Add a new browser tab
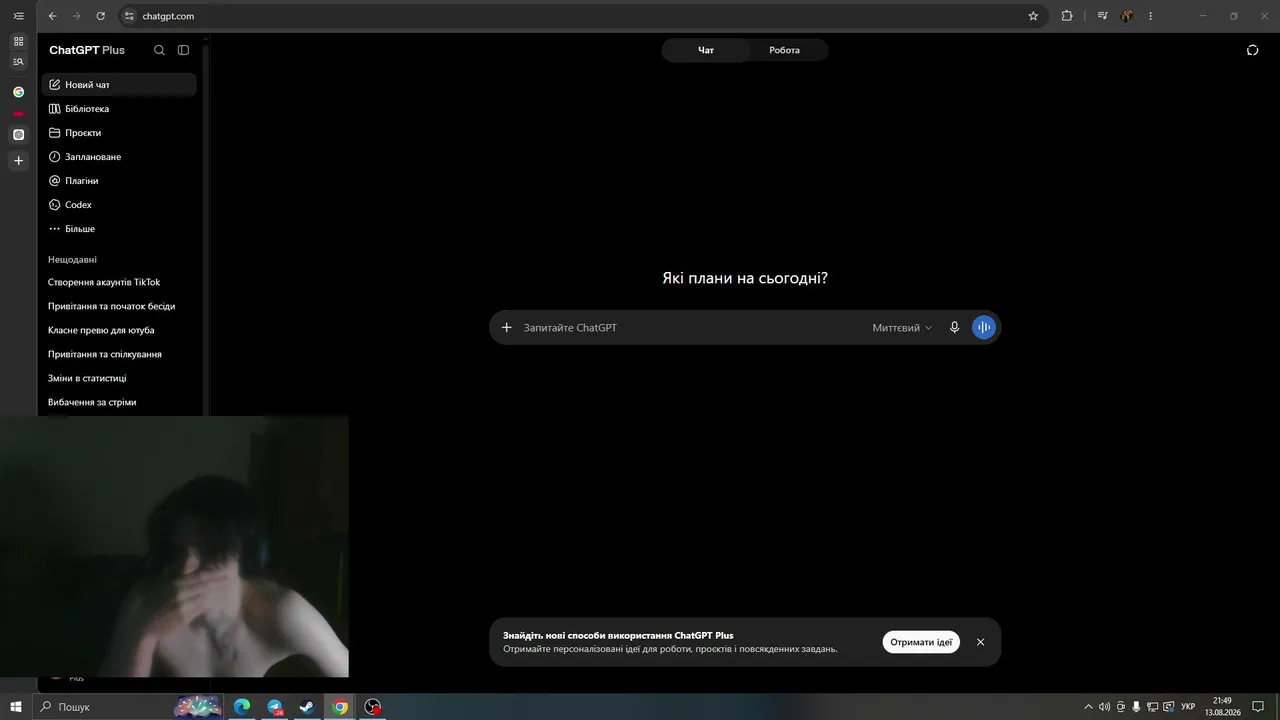This screenshot has height=720, width=1280. tap(18, 161)
